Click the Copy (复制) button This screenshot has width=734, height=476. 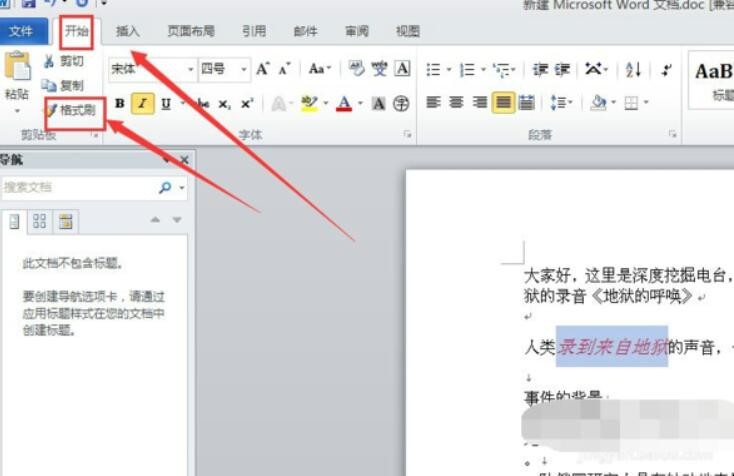pyautogui.click(x=63, y=86)
